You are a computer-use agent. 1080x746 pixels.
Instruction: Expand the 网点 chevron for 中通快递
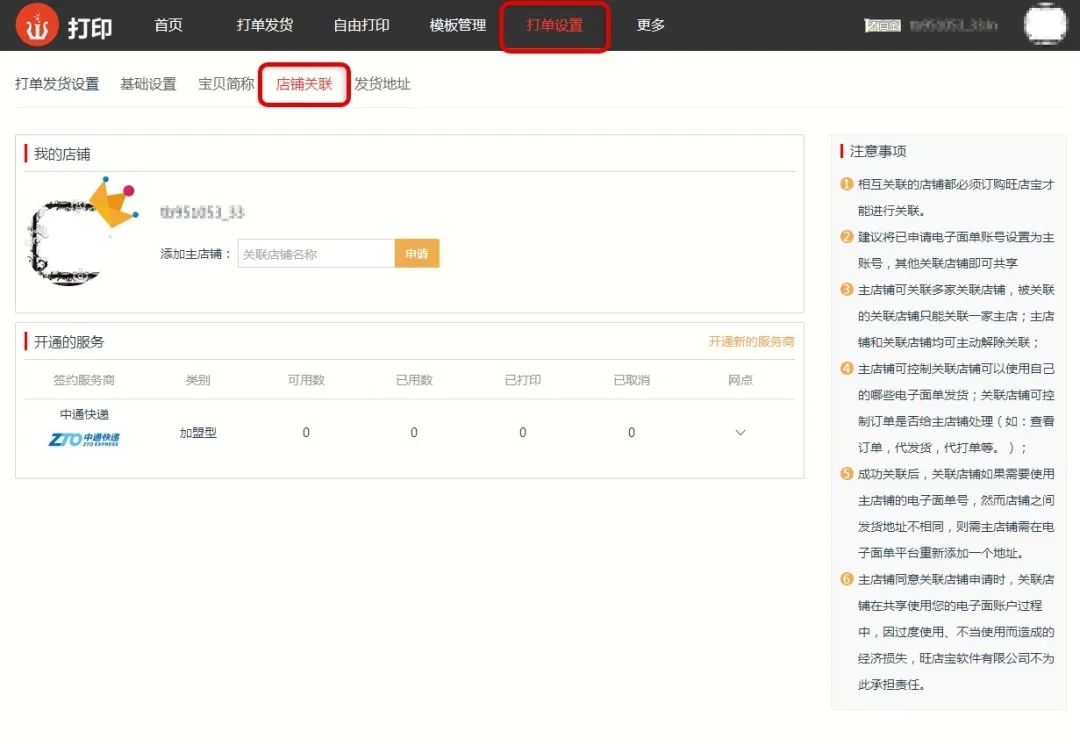tap(740, 433)
